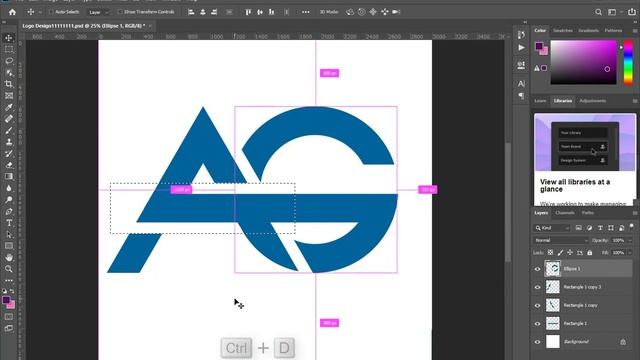Open the layer Kind filter dropdown

[x=552, y=228]
